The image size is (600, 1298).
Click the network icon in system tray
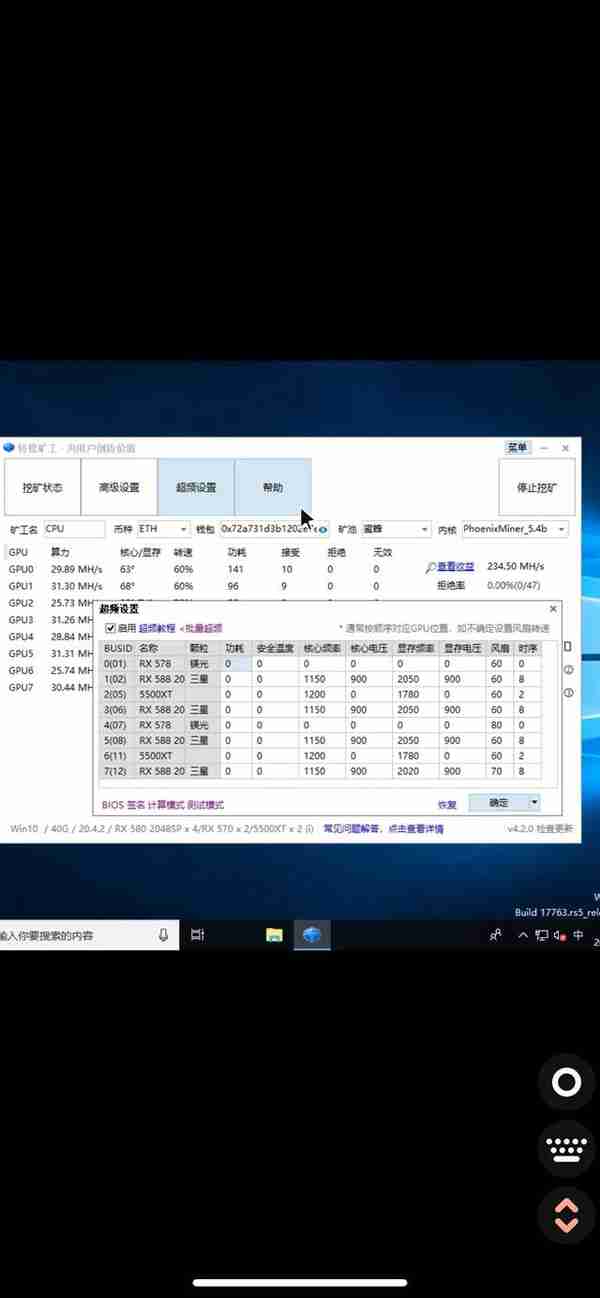pyautogui.click(x=541, y=935)
